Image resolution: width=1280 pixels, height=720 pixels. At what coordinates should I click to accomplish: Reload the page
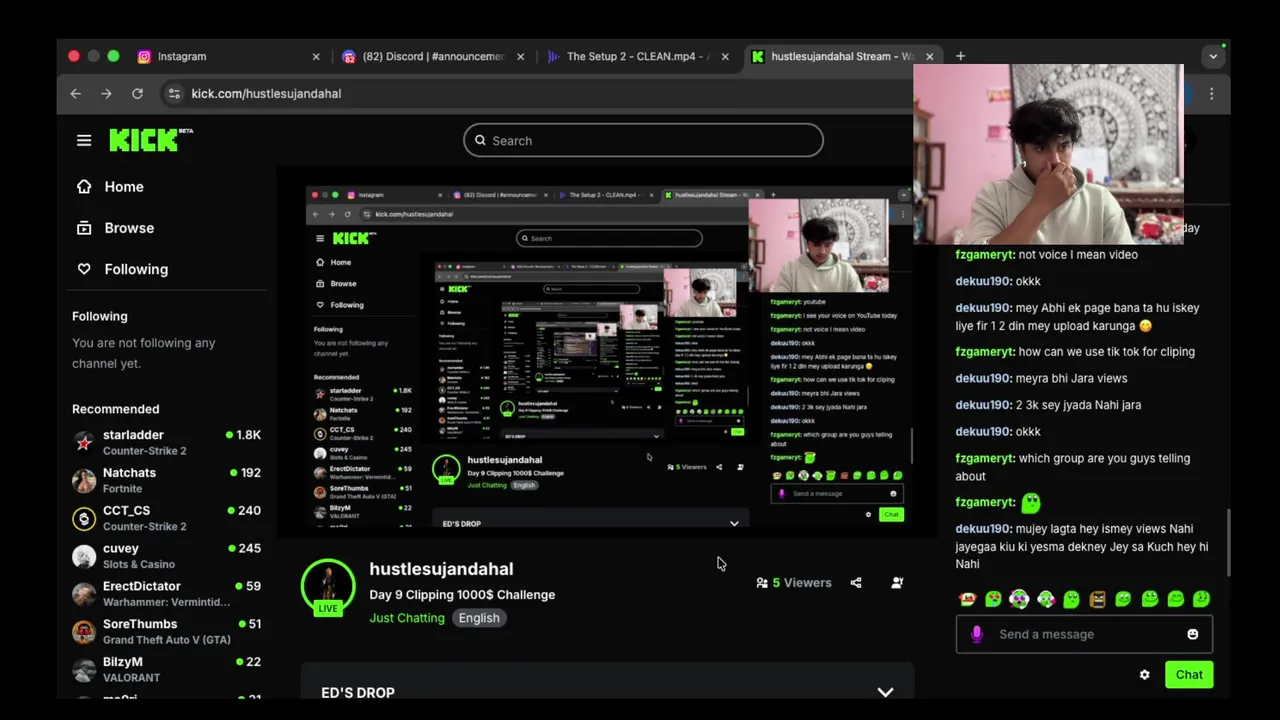137,93
